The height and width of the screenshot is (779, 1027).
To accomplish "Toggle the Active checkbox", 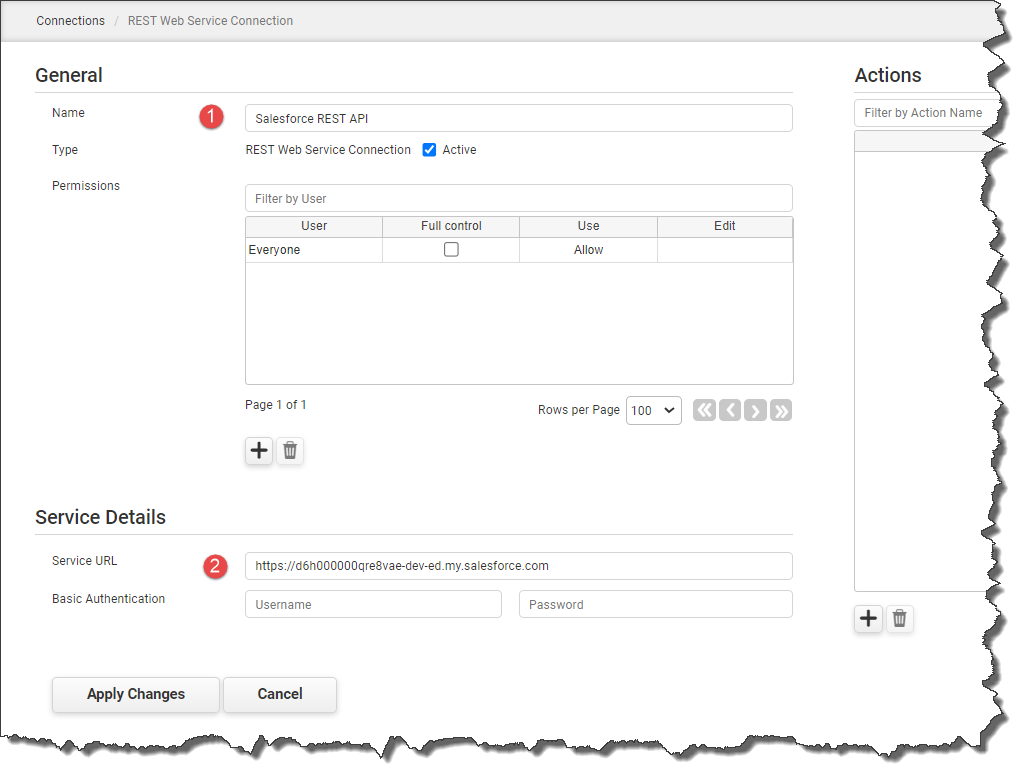I will (x=430, y=150).
